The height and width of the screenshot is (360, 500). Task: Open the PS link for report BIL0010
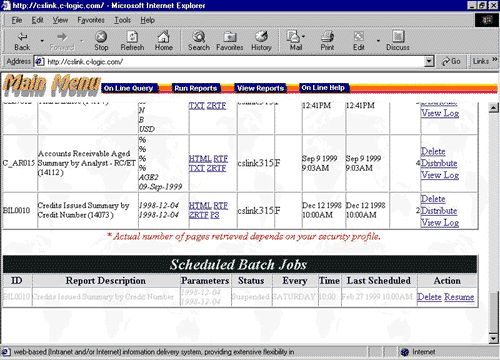[215, 215]
